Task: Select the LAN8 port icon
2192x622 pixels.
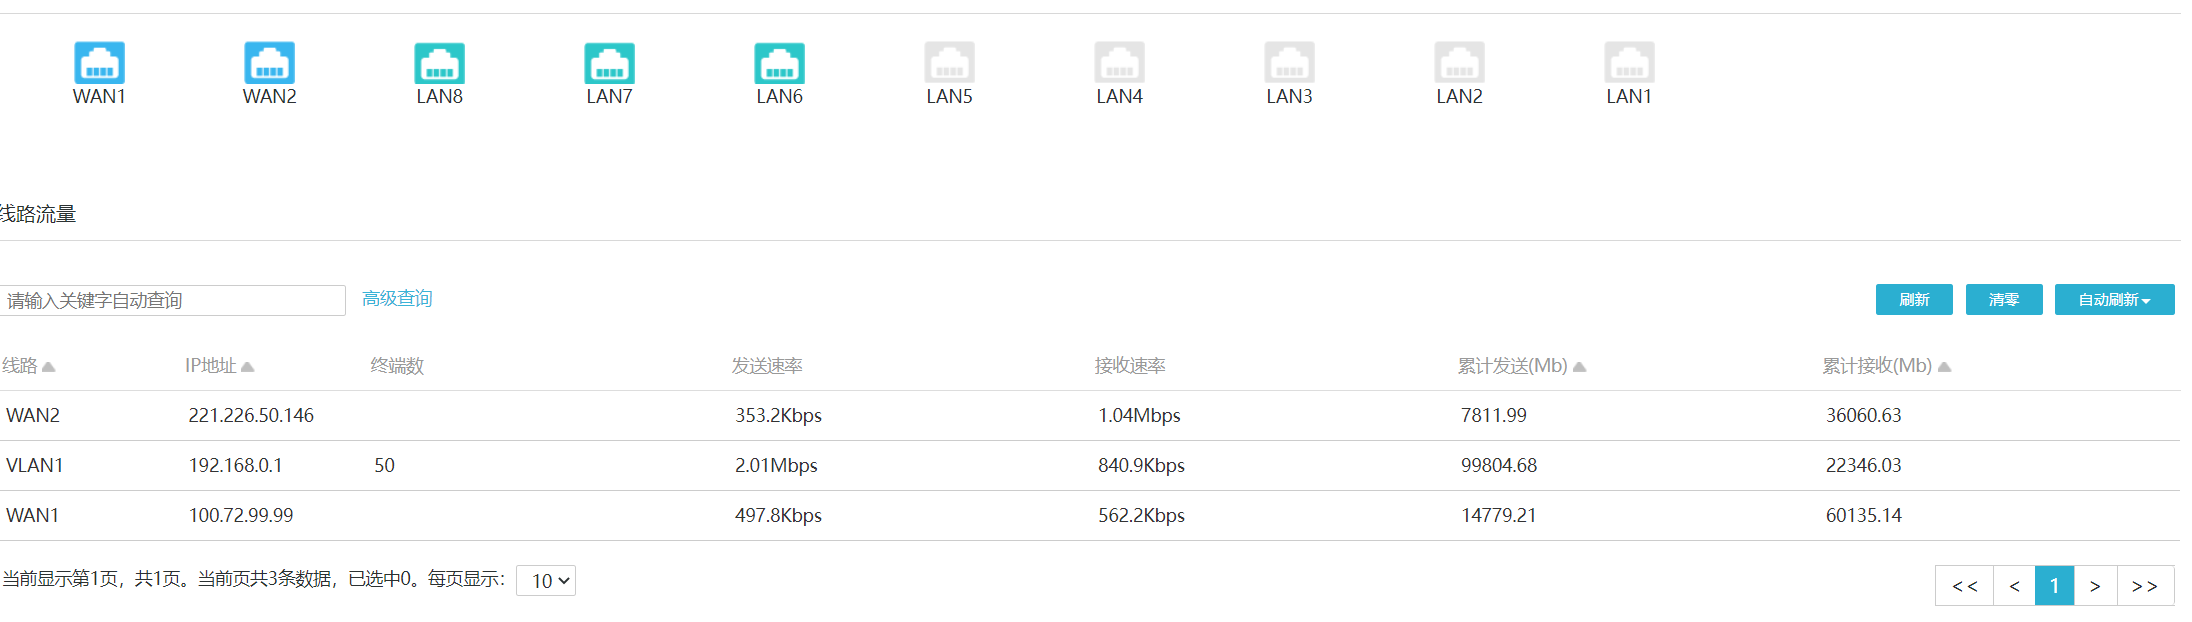Action: pos(439,63)
